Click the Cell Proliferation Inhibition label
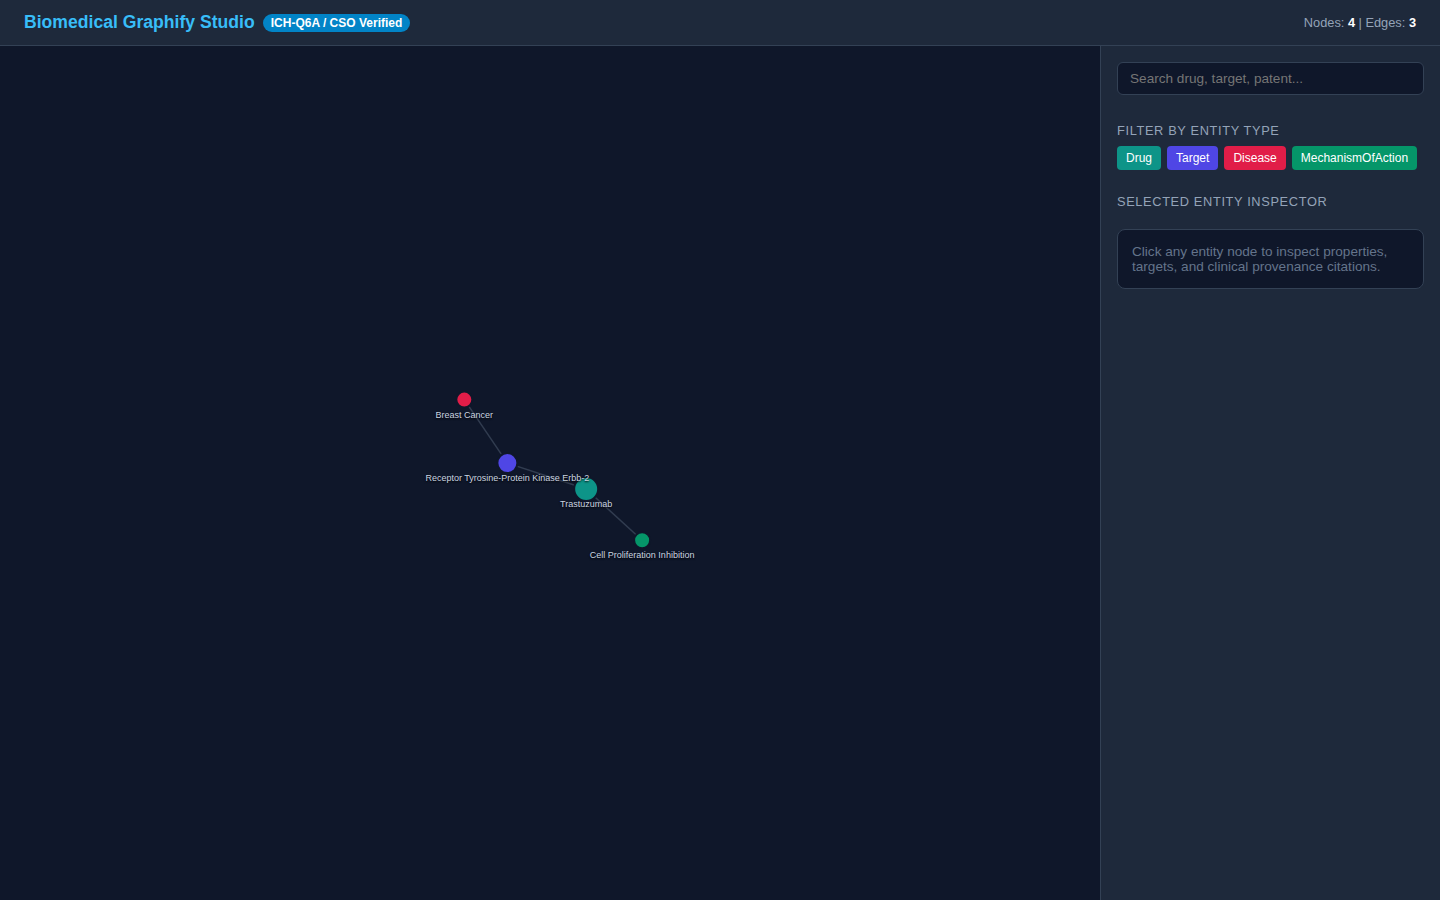Image resolution: width=1440 pixels, height=900 pixels. pos(642,555)
